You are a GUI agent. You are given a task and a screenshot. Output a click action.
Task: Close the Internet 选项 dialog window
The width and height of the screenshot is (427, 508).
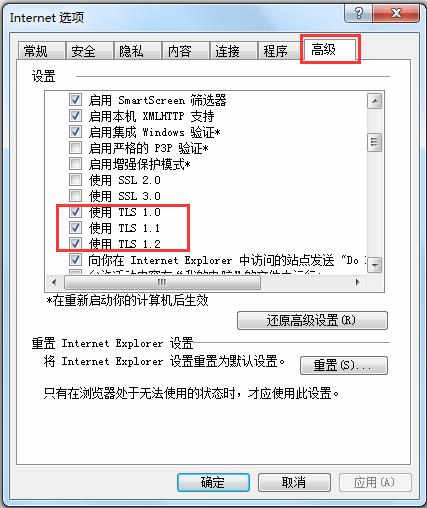pyautogui.click(x=396, y=13)
